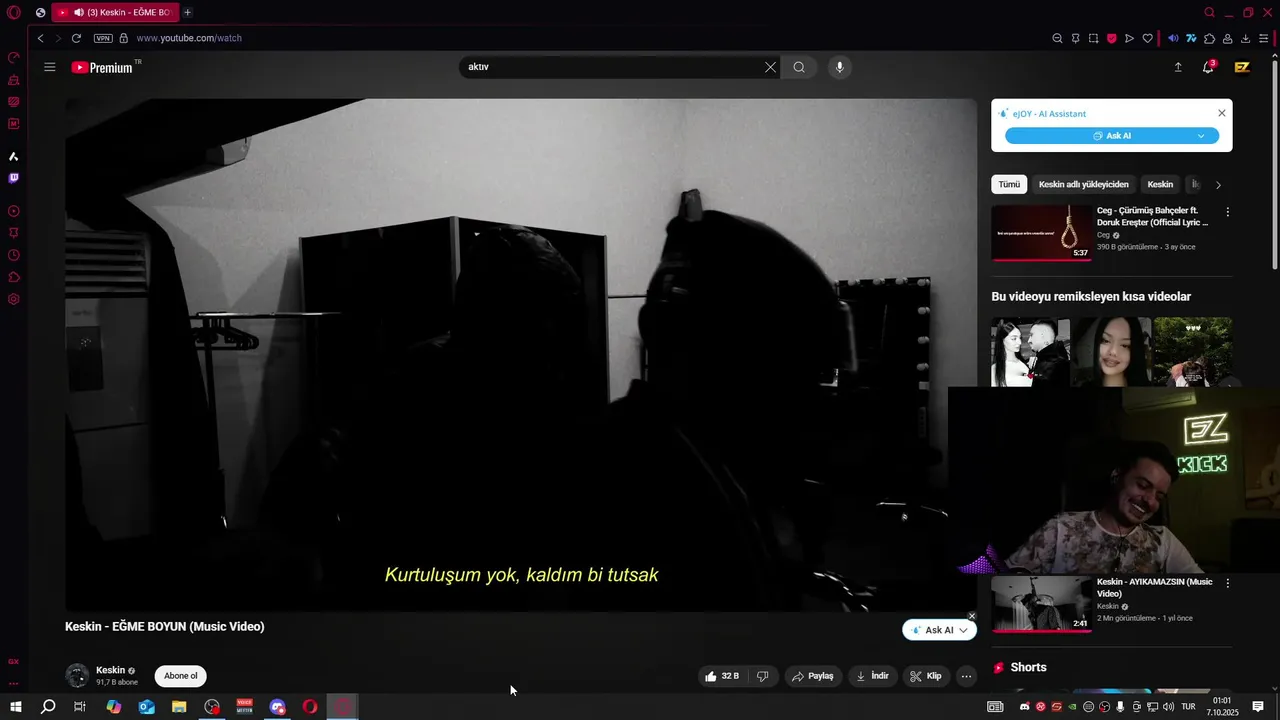Toggle system volume speaker in tray

(1168, 707)
